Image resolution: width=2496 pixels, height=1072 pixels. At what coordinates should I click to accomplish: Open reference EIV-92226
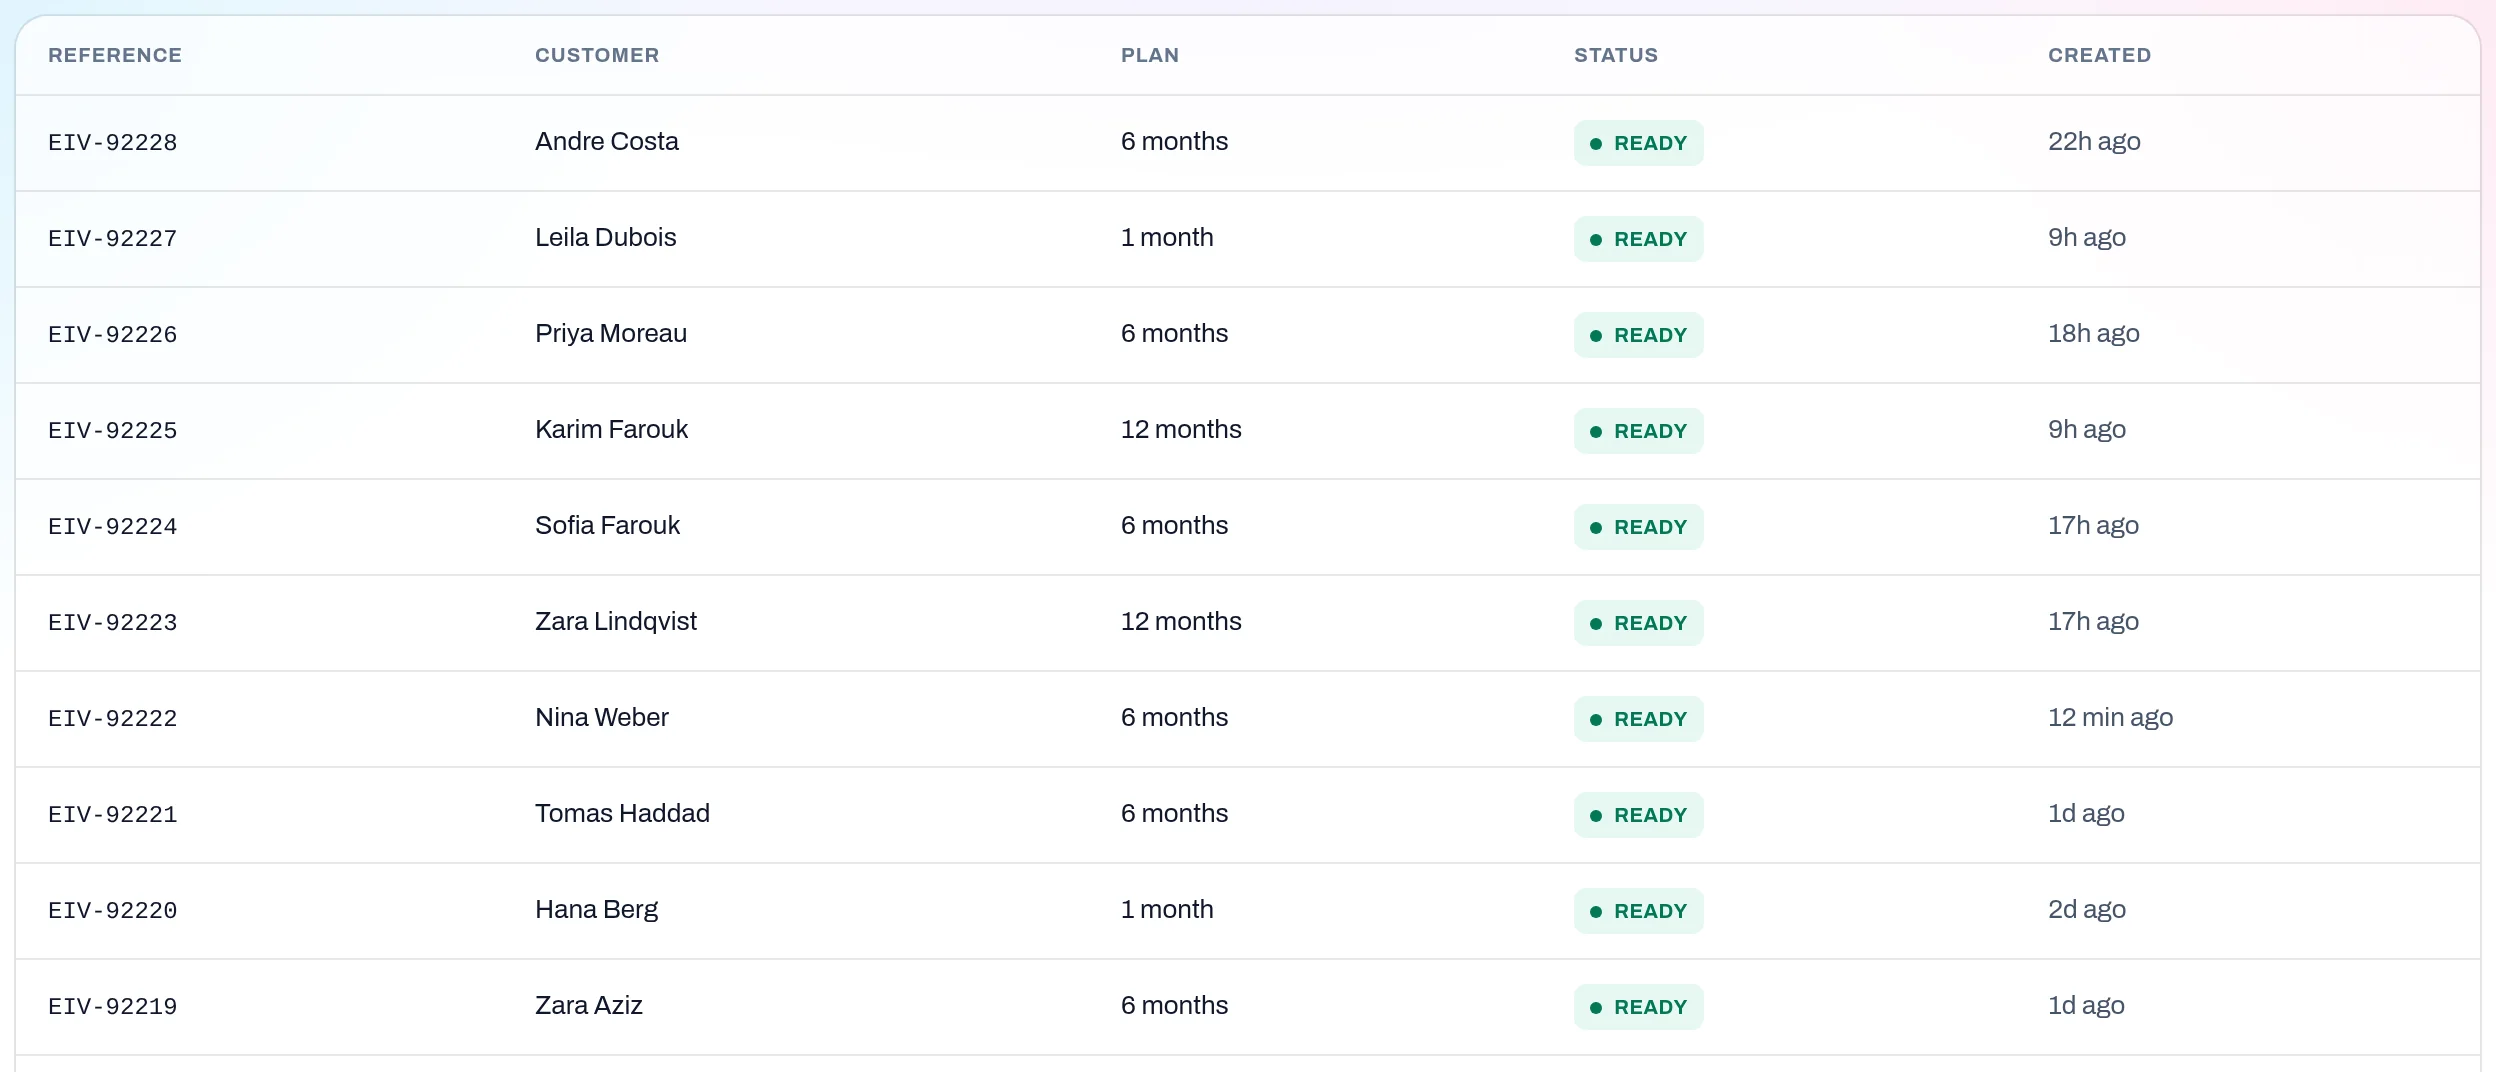pos(113,335)
